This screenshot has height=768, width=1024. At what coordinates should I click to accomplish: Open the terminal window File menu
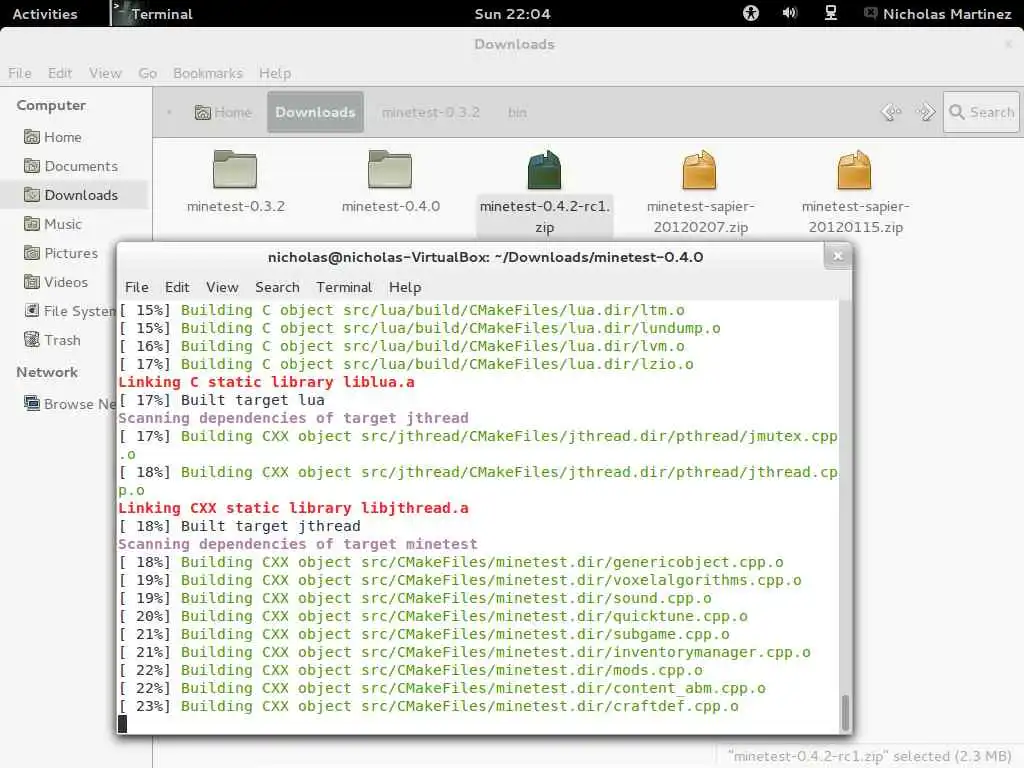coord(136,287)
